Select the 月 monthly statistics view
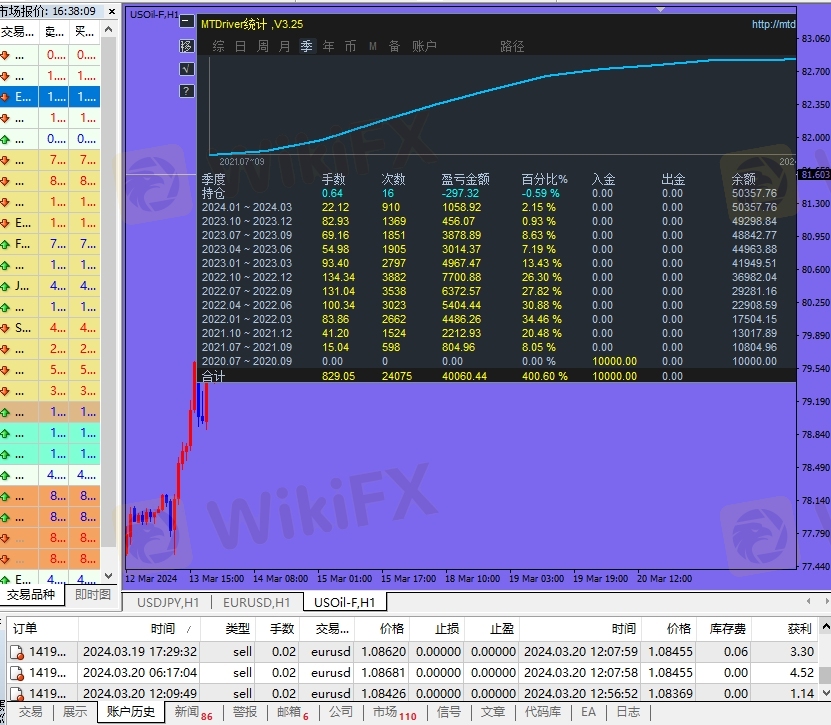Viewport: 831px width, 725px height. point(285,46)
